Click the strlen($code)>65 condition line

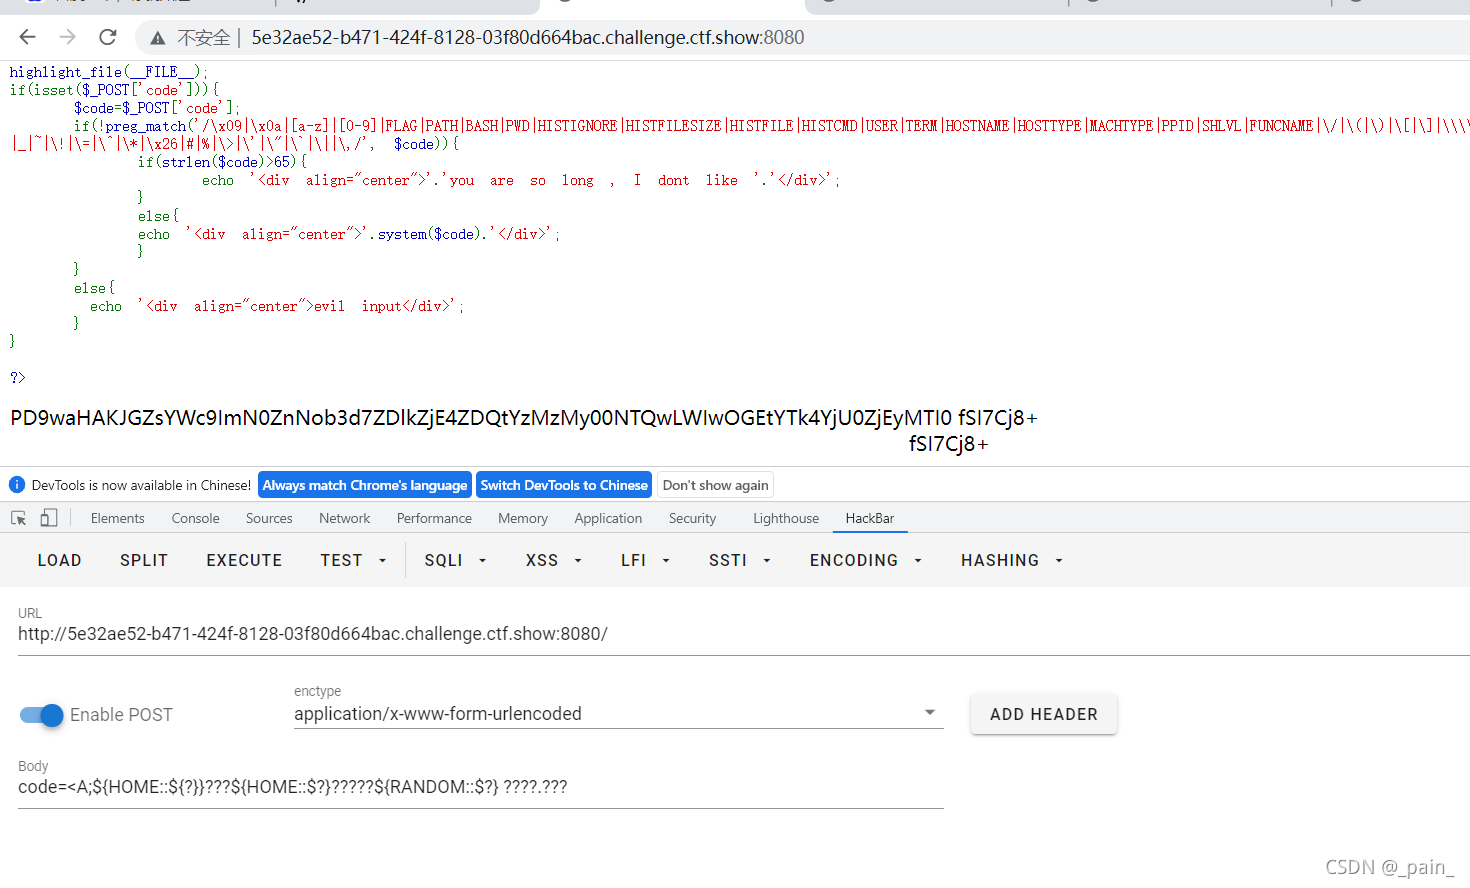tap(222, 162)
